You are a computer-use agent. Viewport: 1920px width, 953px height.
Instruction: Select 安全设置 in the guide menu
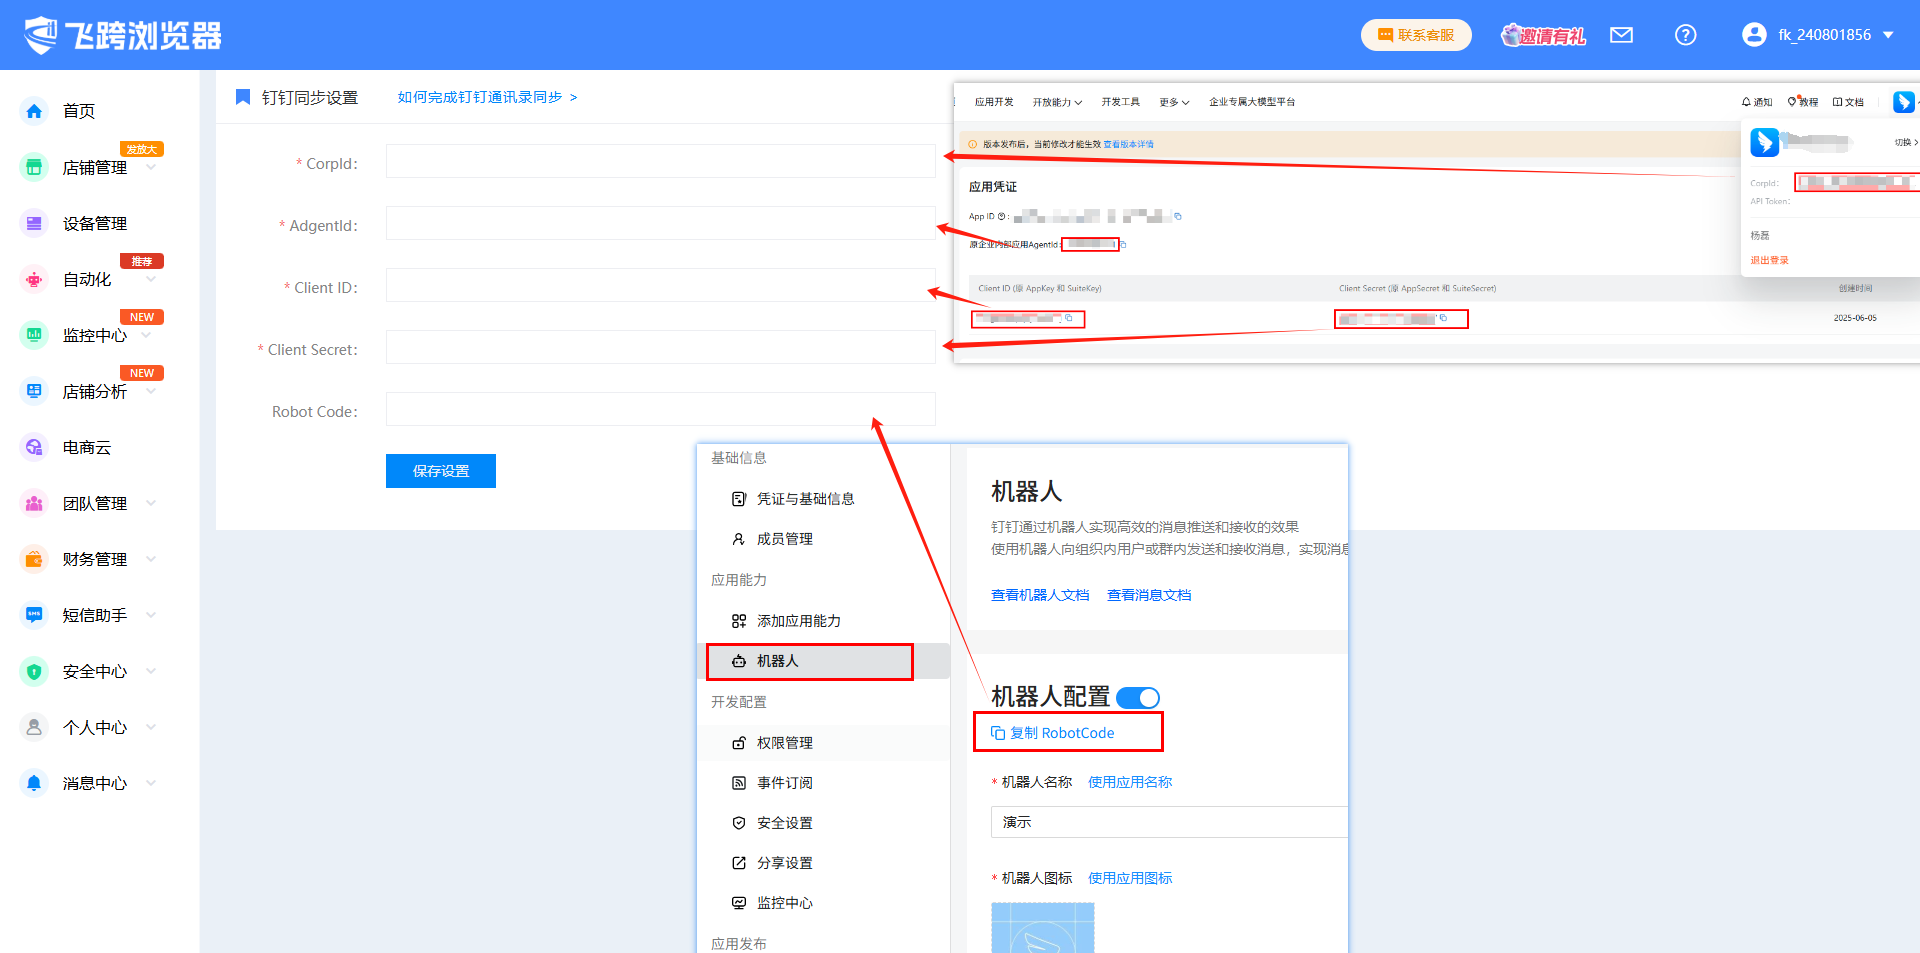coord(785,823)
